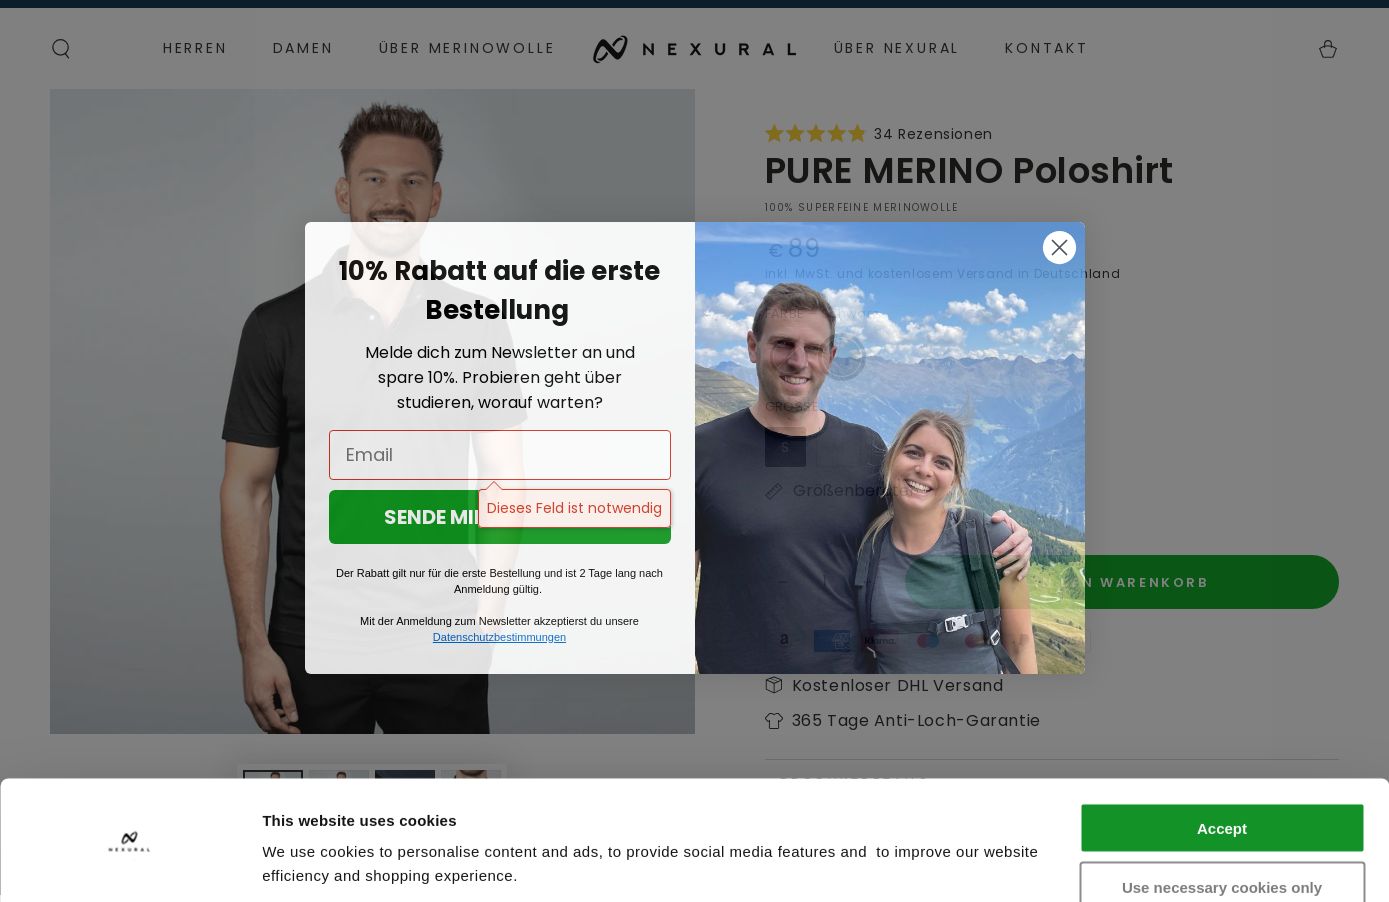The image size is (1389, 902).
Task: Click the shirt icon beside Anti-Loch-Garantie
Action: click(x=773, y=720)
